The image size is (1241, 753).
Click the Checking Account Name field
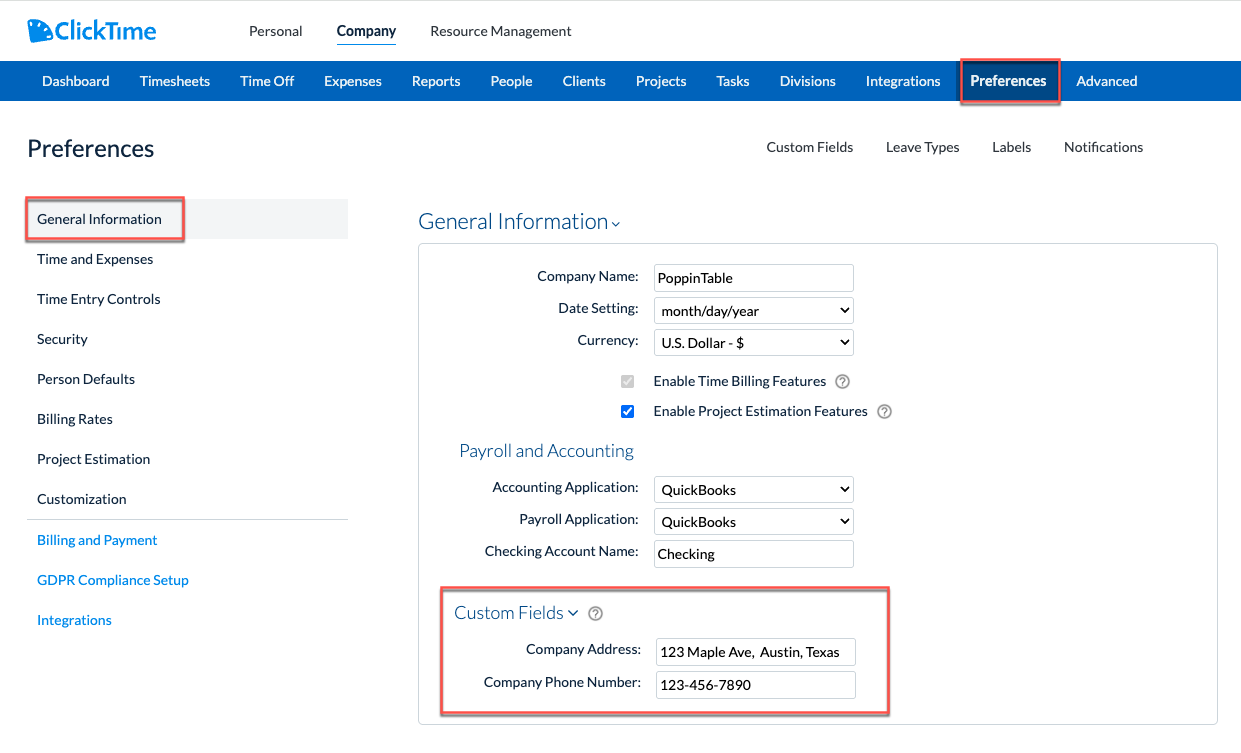[x=754, y=554]
